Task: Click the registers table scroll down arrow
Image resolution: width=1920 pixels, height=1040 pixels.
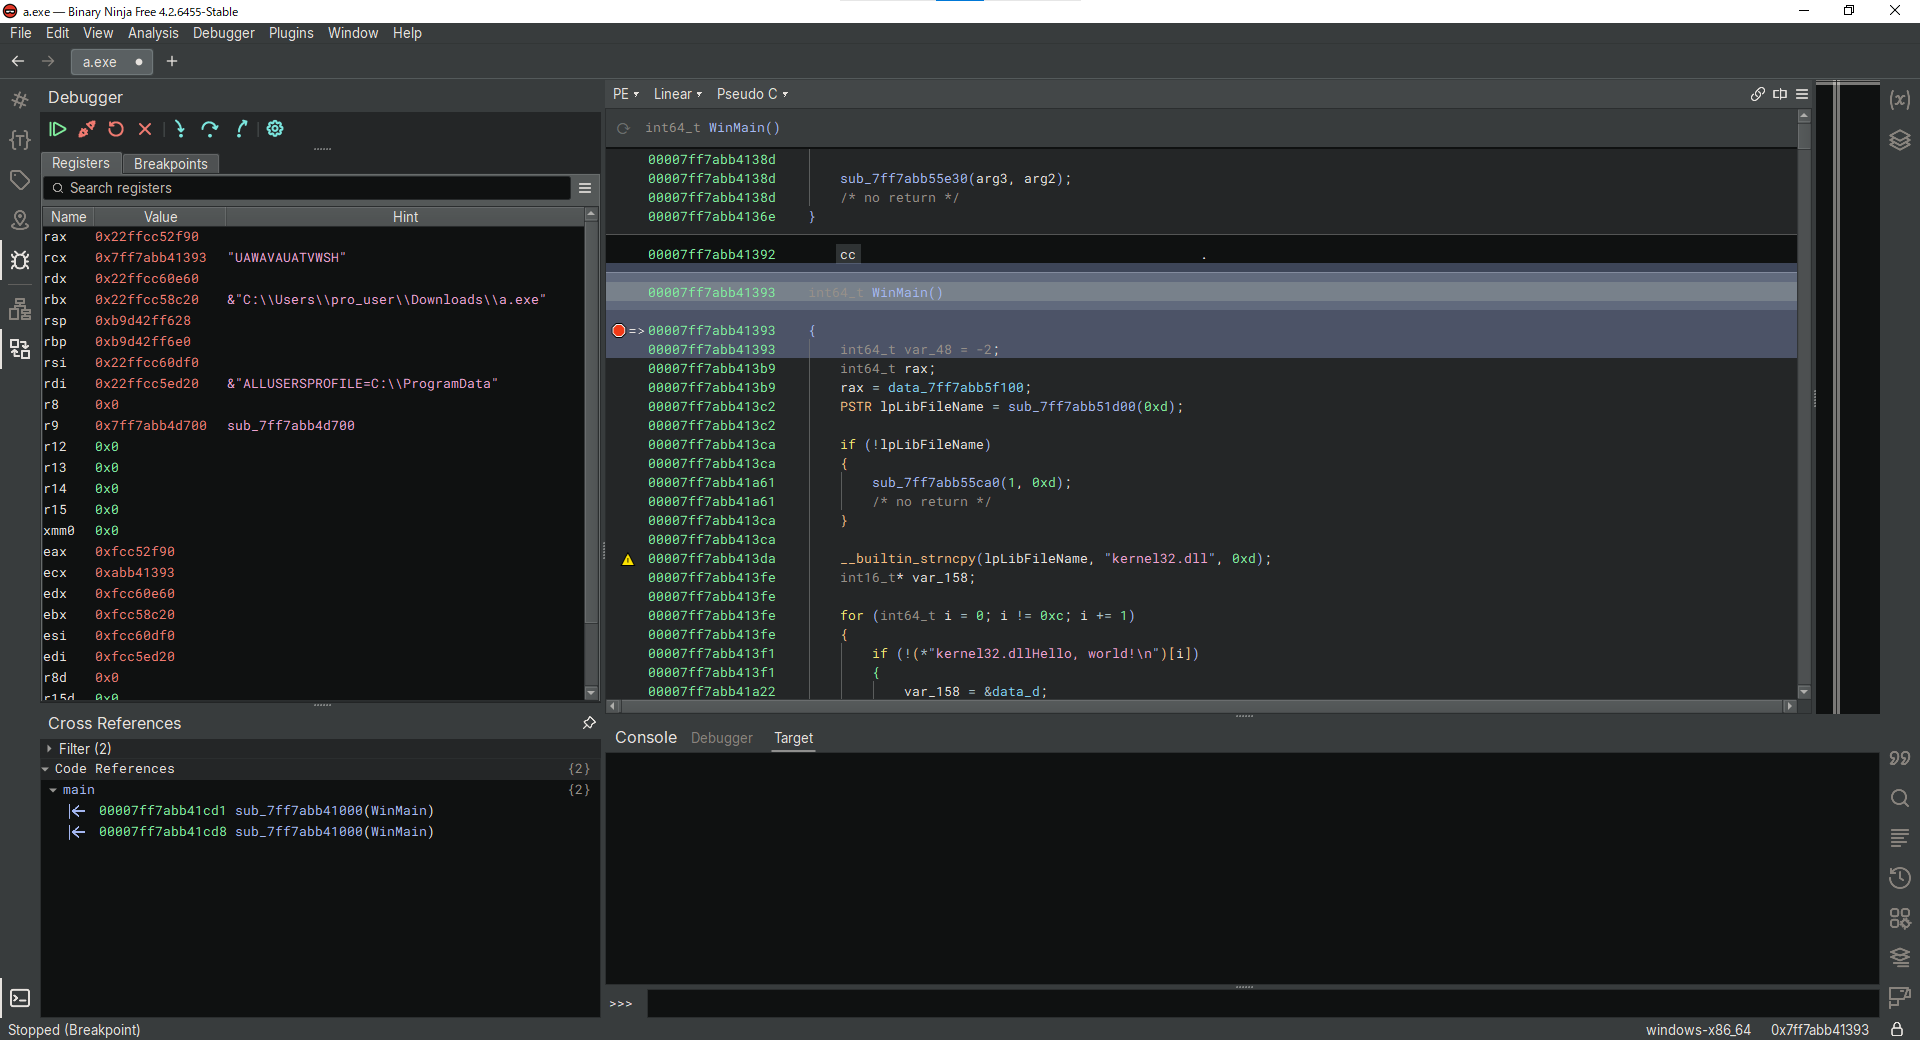Action: (x=591, y=692)
